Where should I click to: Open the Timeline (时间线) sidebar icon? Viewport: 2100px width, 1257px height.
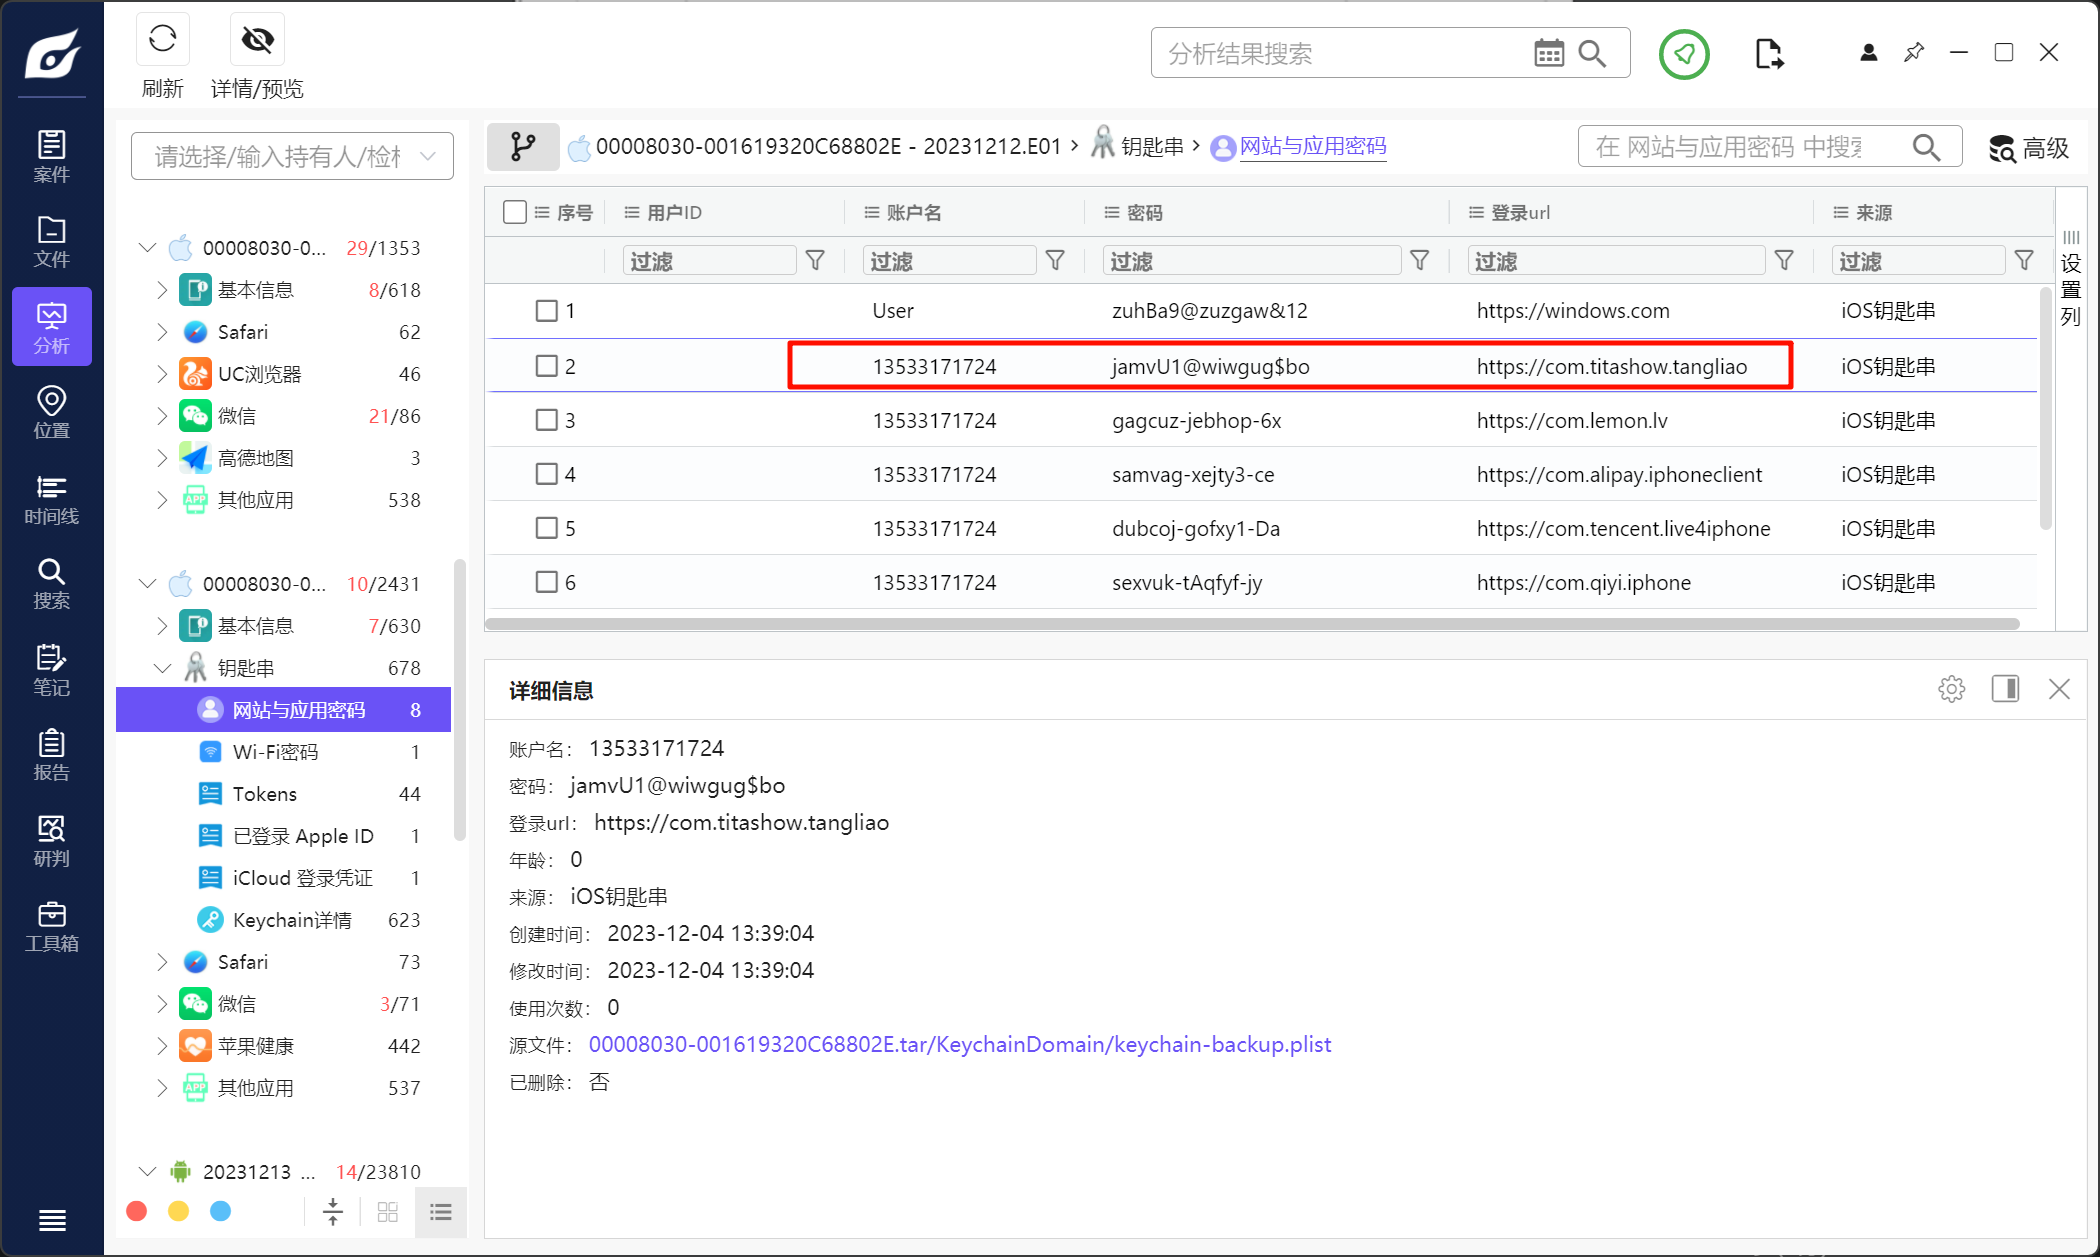[x=51, y=499]
